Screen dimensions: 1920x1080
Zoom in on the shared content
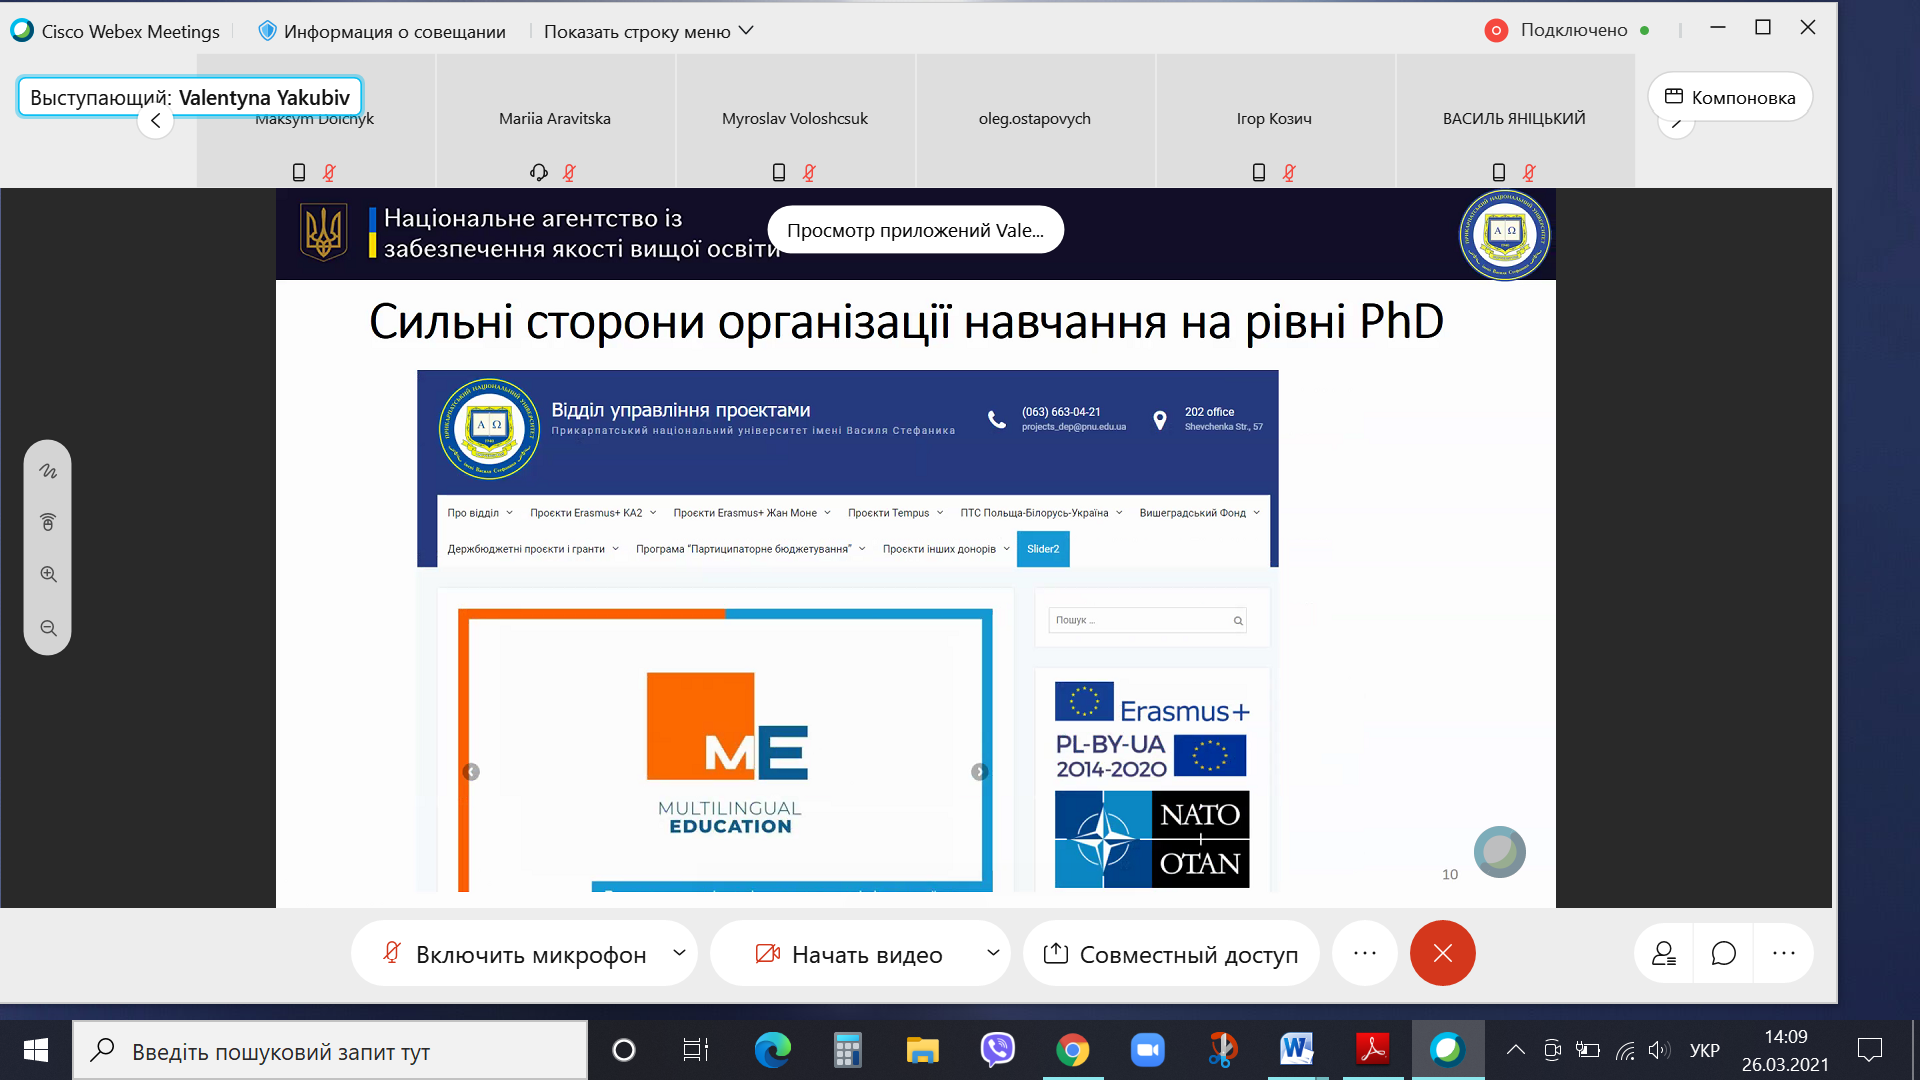tap(48, 575)
